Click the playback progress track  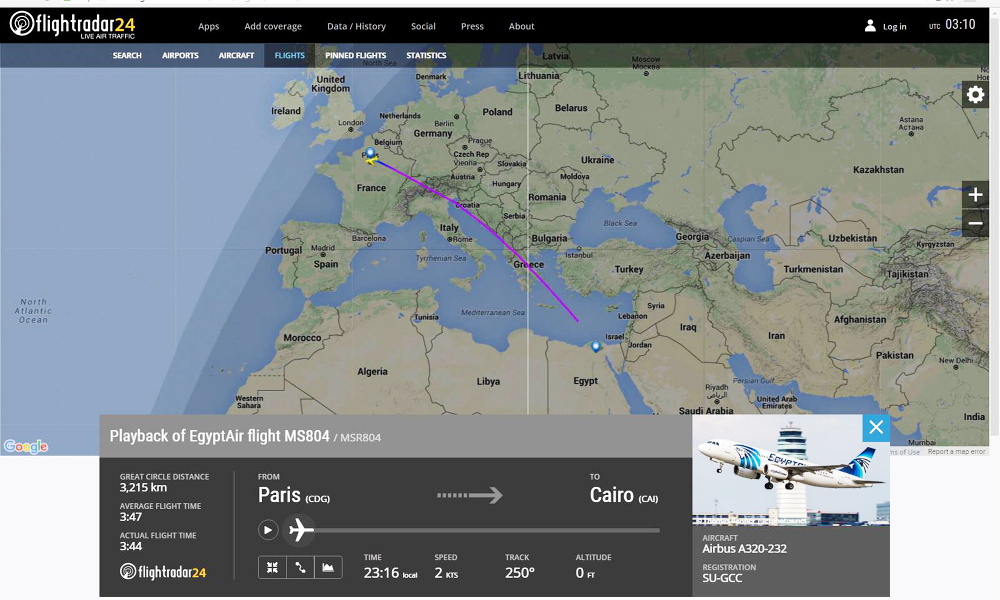click(x=487, y=530)
